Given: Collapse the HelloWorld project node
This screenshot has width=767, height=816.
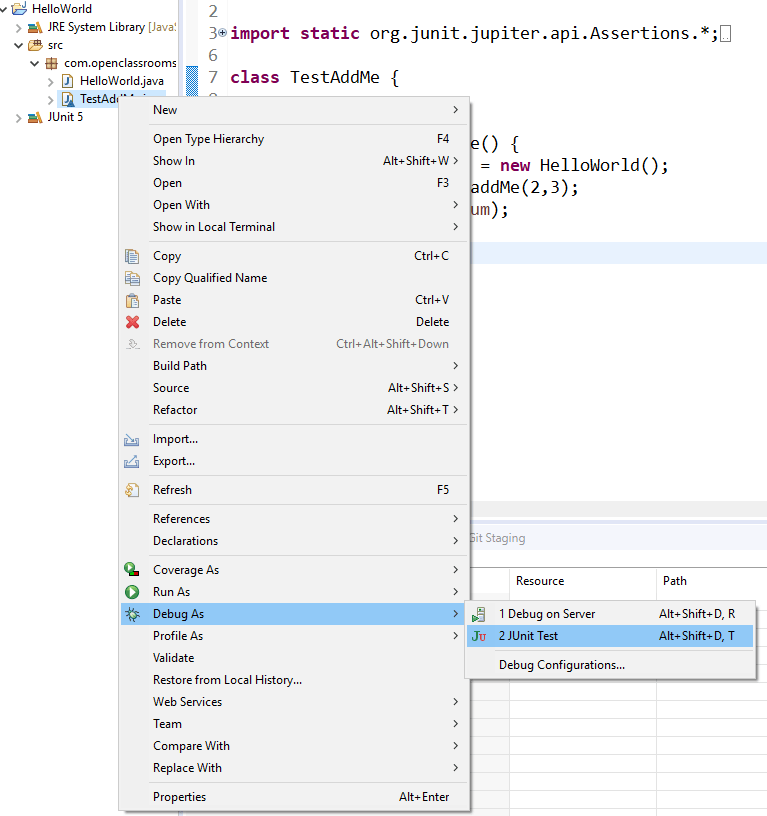Looking at the screenshot, I should pyautogui.click(x=3, y=9).
